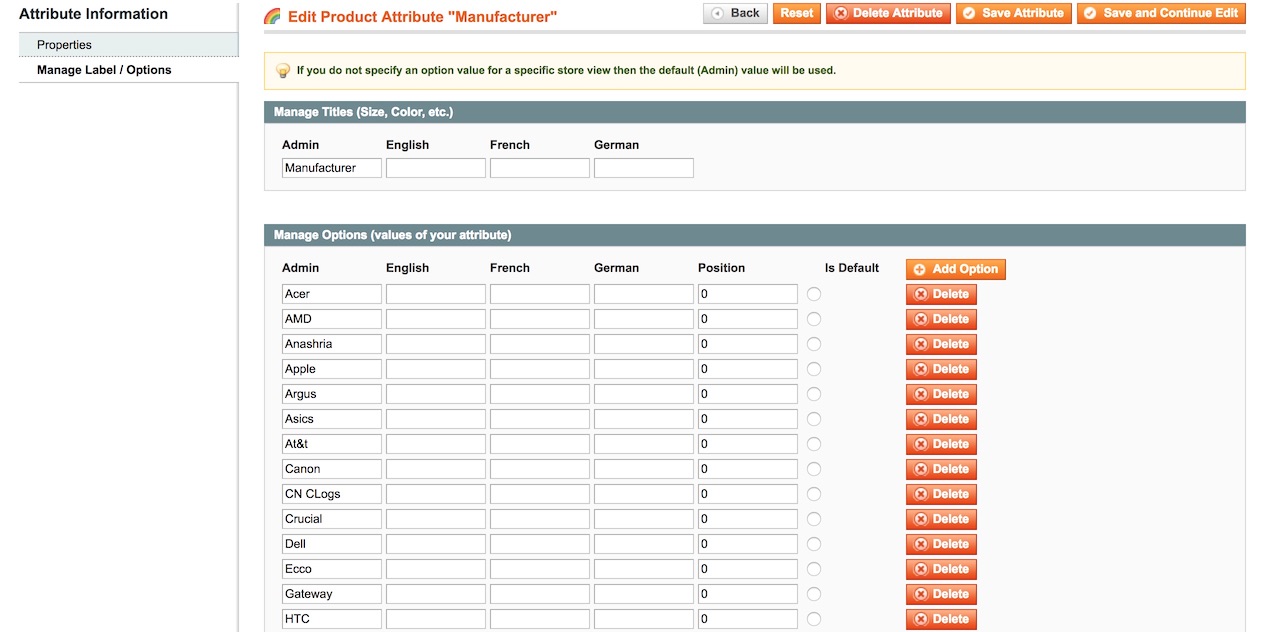Image resolution: width=1261 pixels, height=632 pixels.
Task: Set Ecco as default option
Action: 814,569
